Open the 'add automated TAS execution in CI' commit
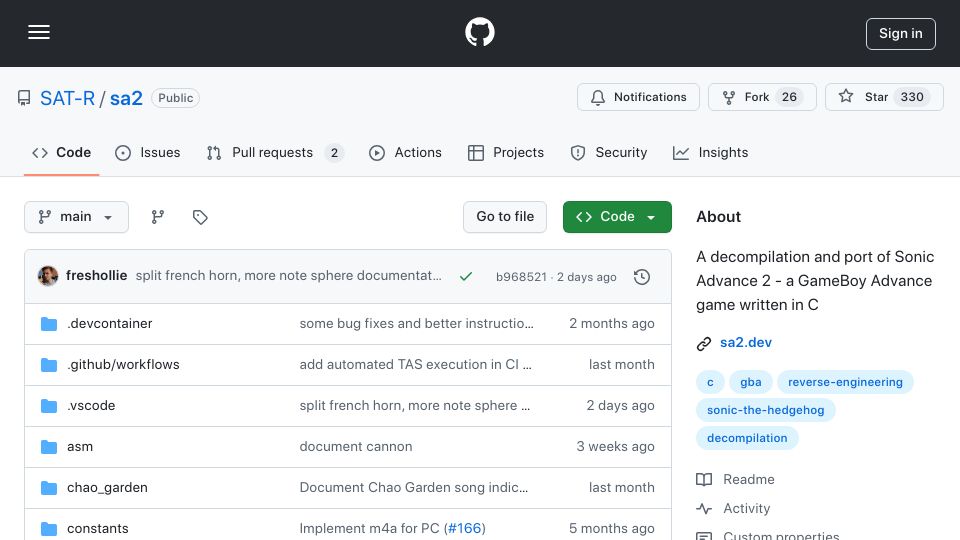The image size is (960, 540). 415,364
